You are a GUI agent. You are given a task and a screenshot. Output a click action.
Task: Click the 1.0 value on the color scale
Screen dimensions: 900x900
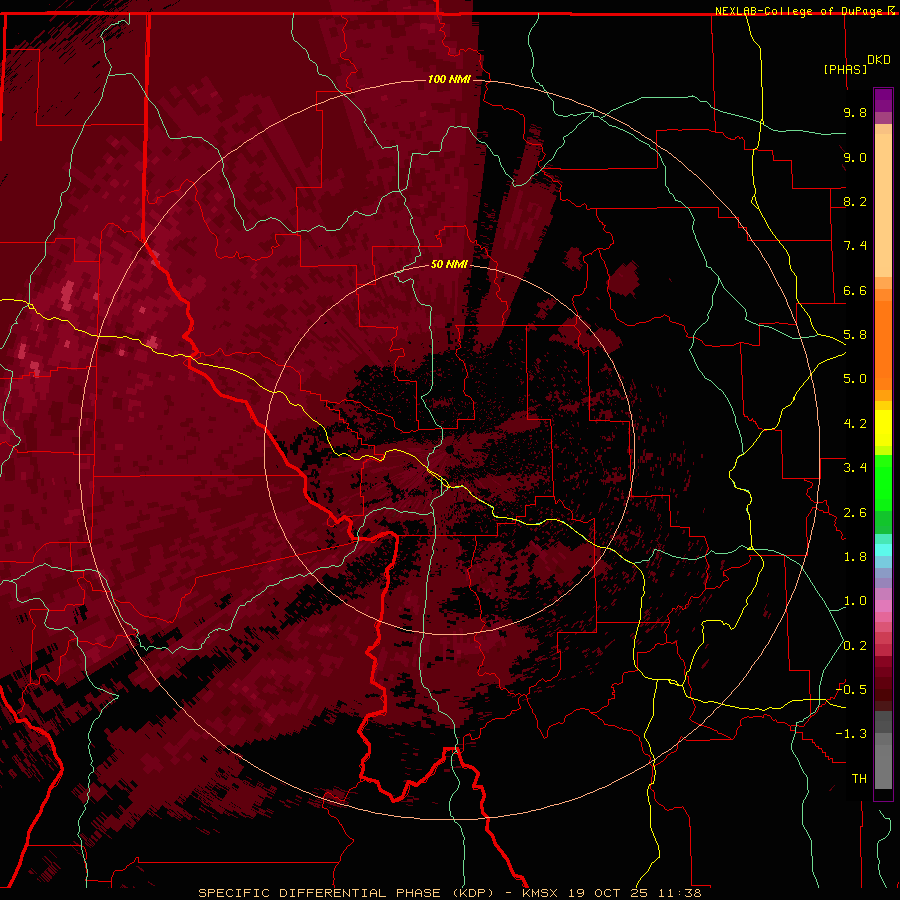click(x=855, y=601)
